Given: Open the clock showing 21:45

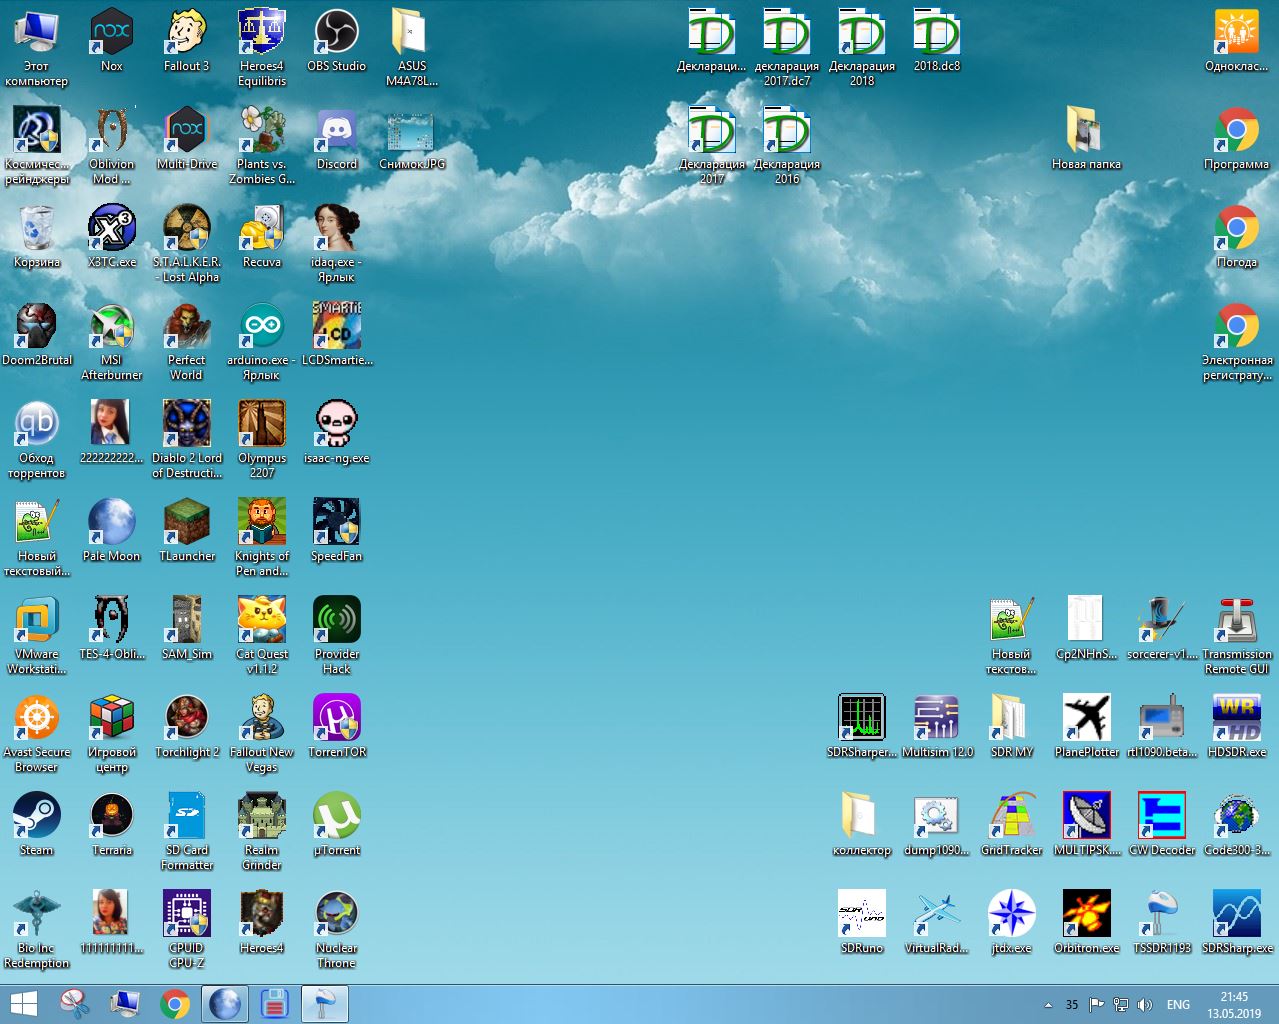Looking at the screenshot, I should click(x=1234, y=1005).
